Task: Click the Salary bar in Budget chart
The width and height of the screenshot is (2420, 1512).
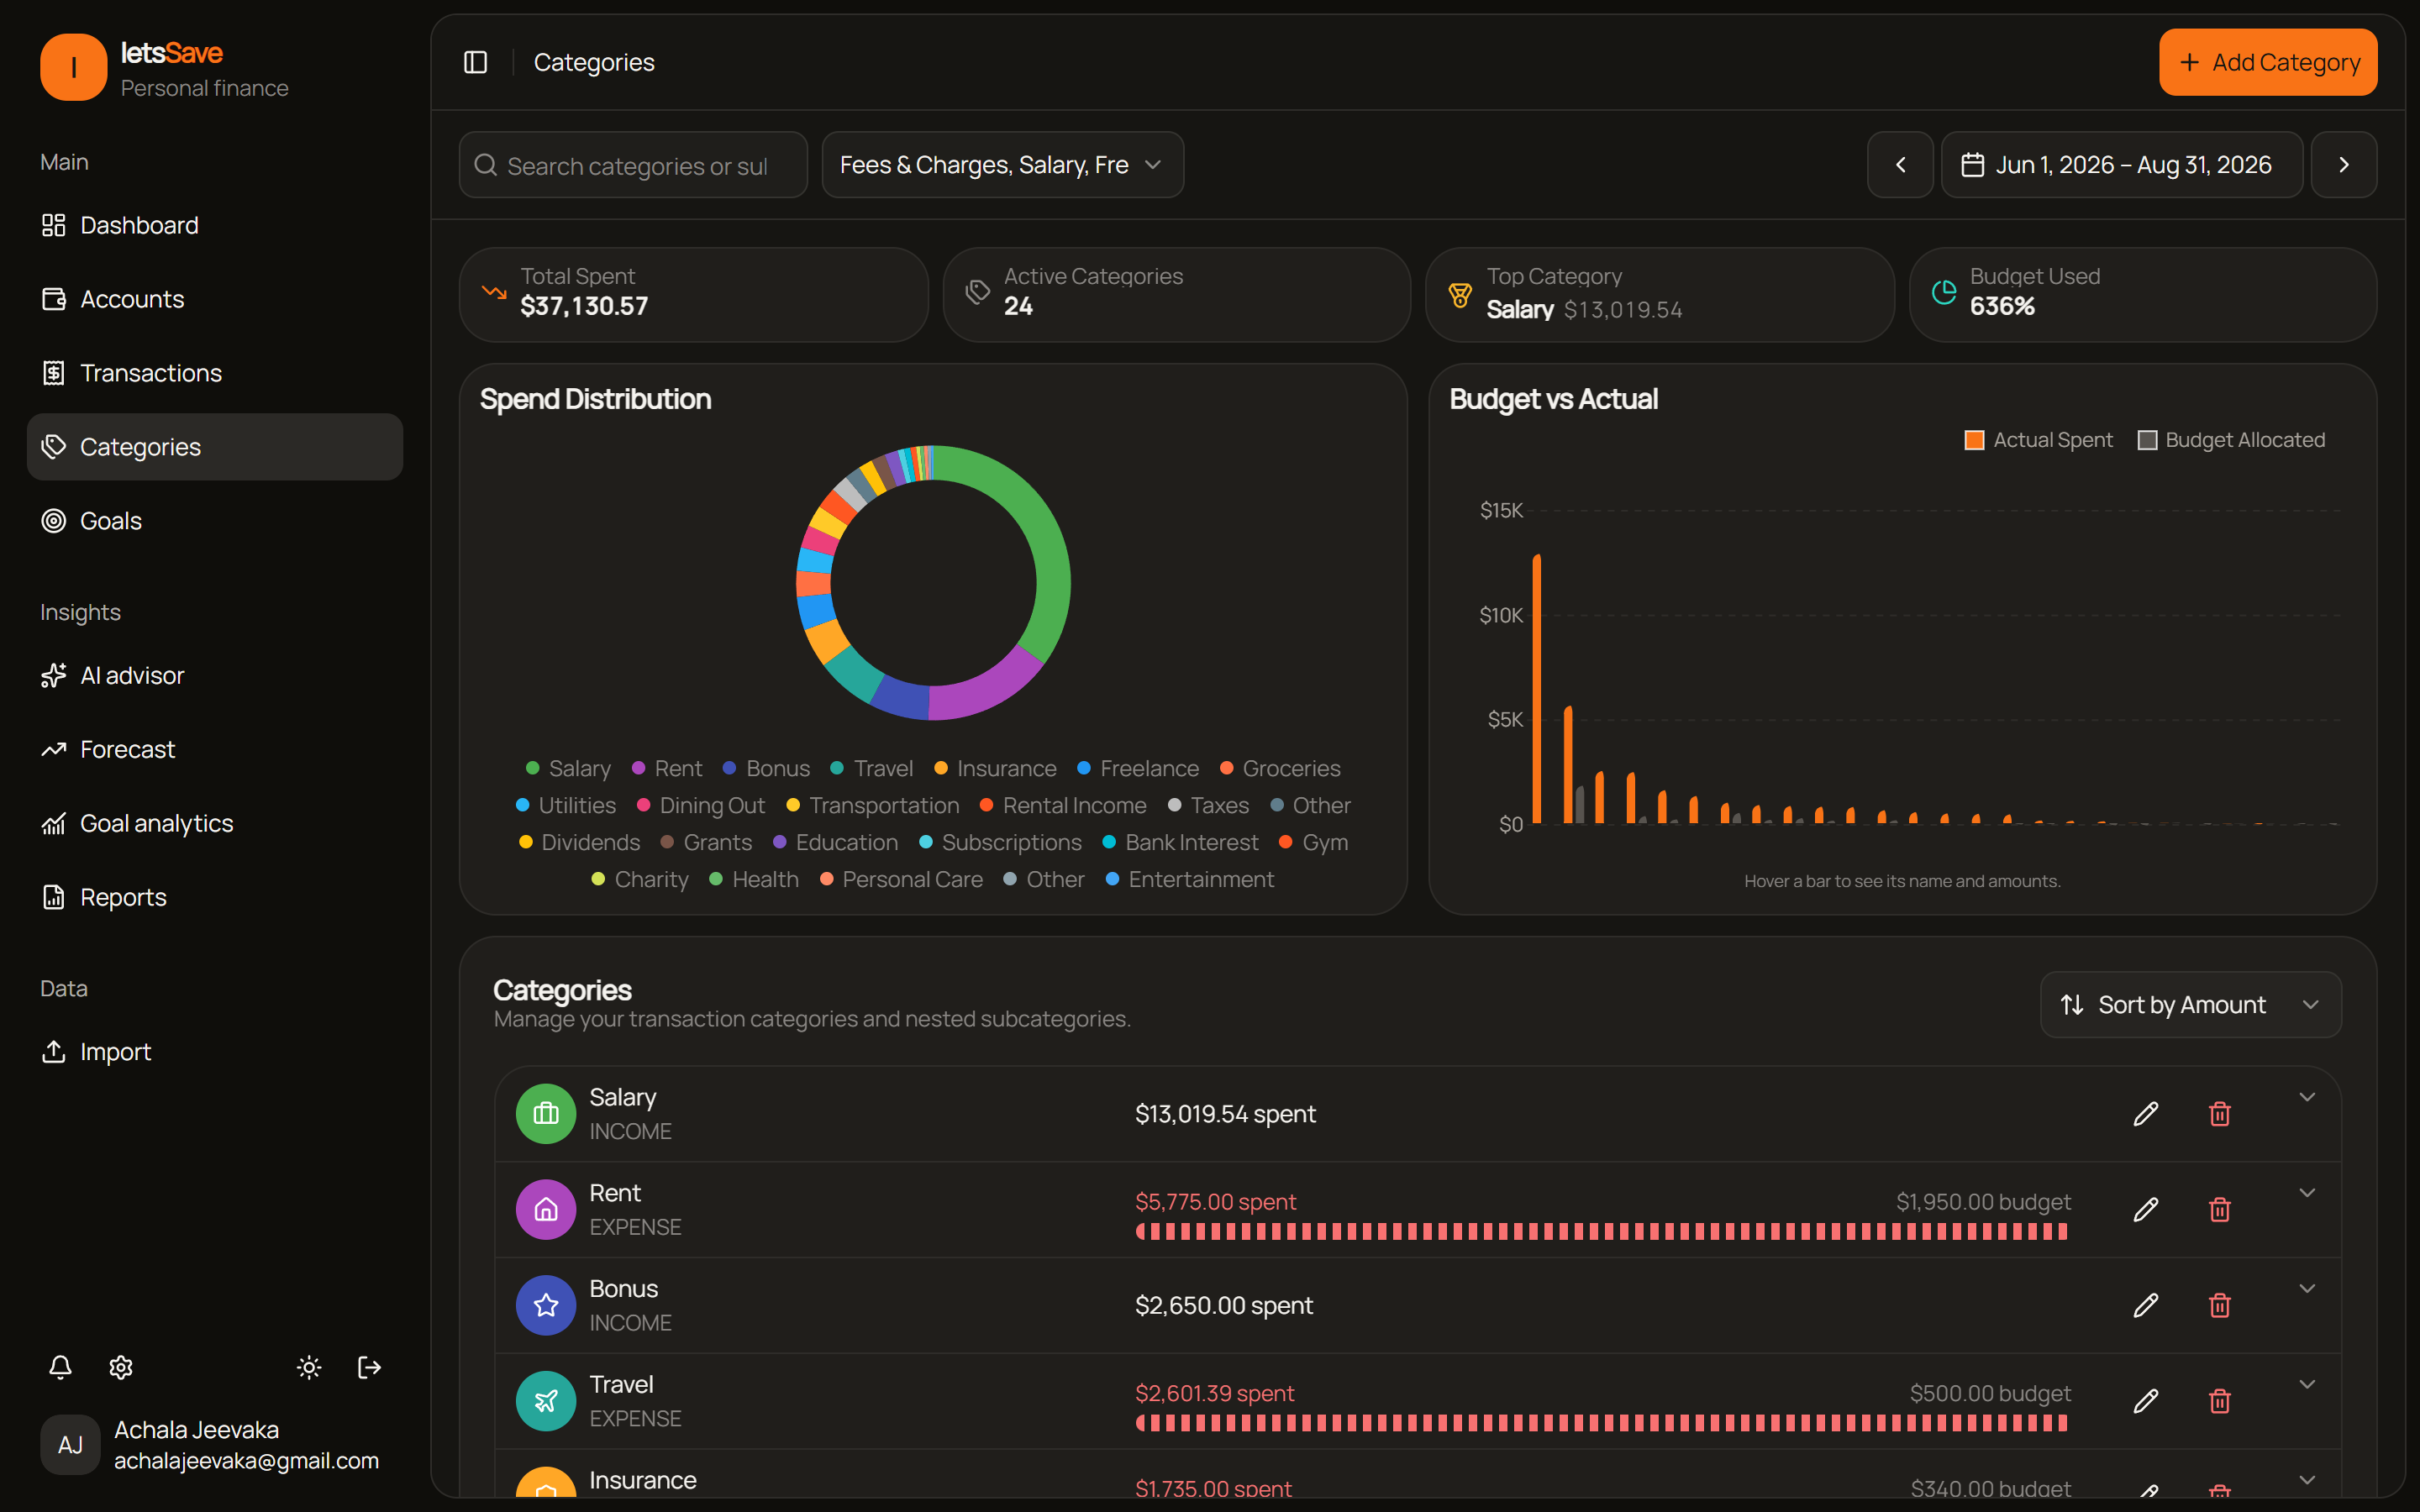Action: (1537, 689)
